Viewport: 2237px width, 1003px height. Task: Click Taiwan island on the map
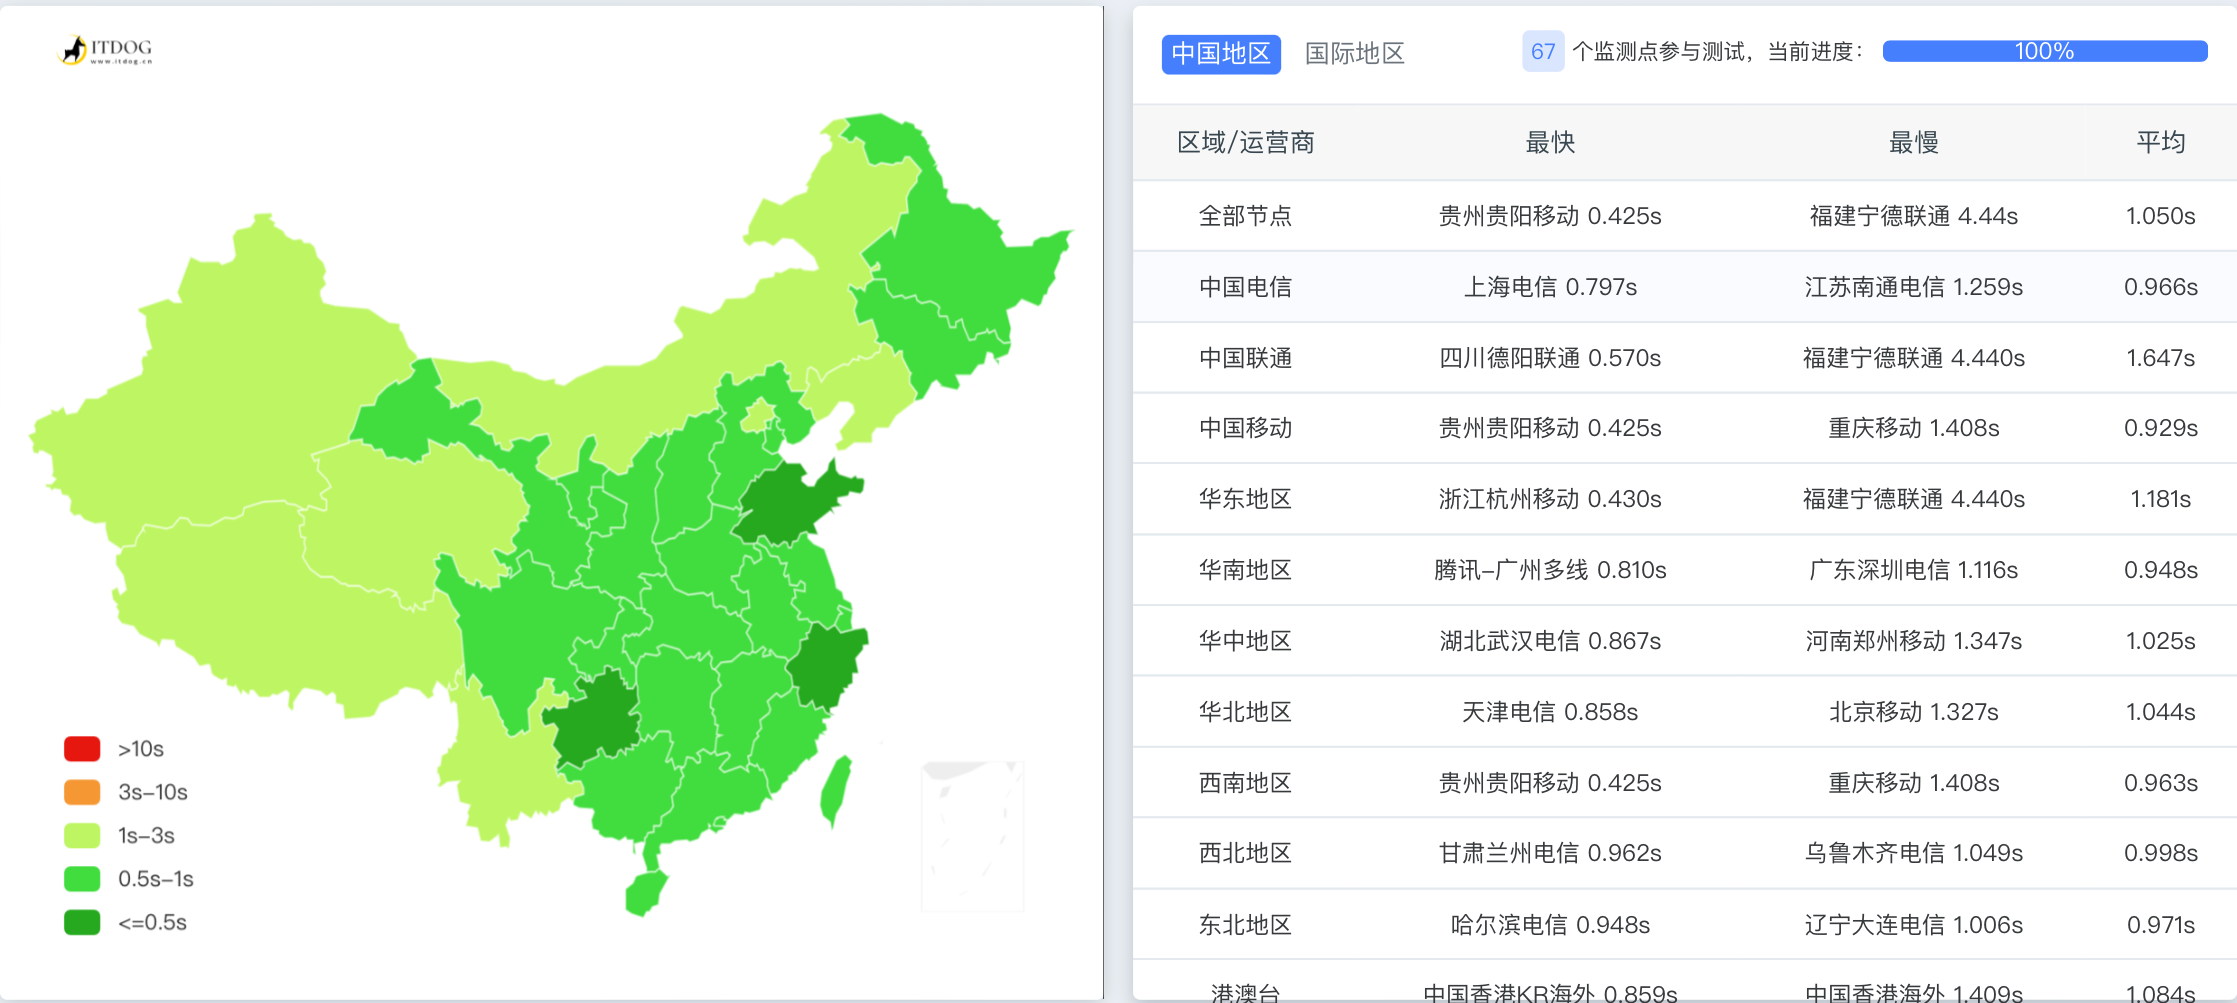point(835,790)
